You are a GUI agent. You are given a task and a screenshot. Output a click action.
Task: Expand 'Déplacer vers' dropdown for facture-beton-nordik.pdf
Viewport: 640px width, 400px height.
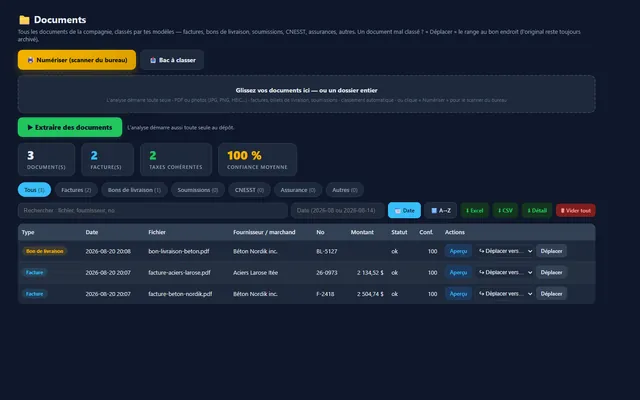coord(505,293)
